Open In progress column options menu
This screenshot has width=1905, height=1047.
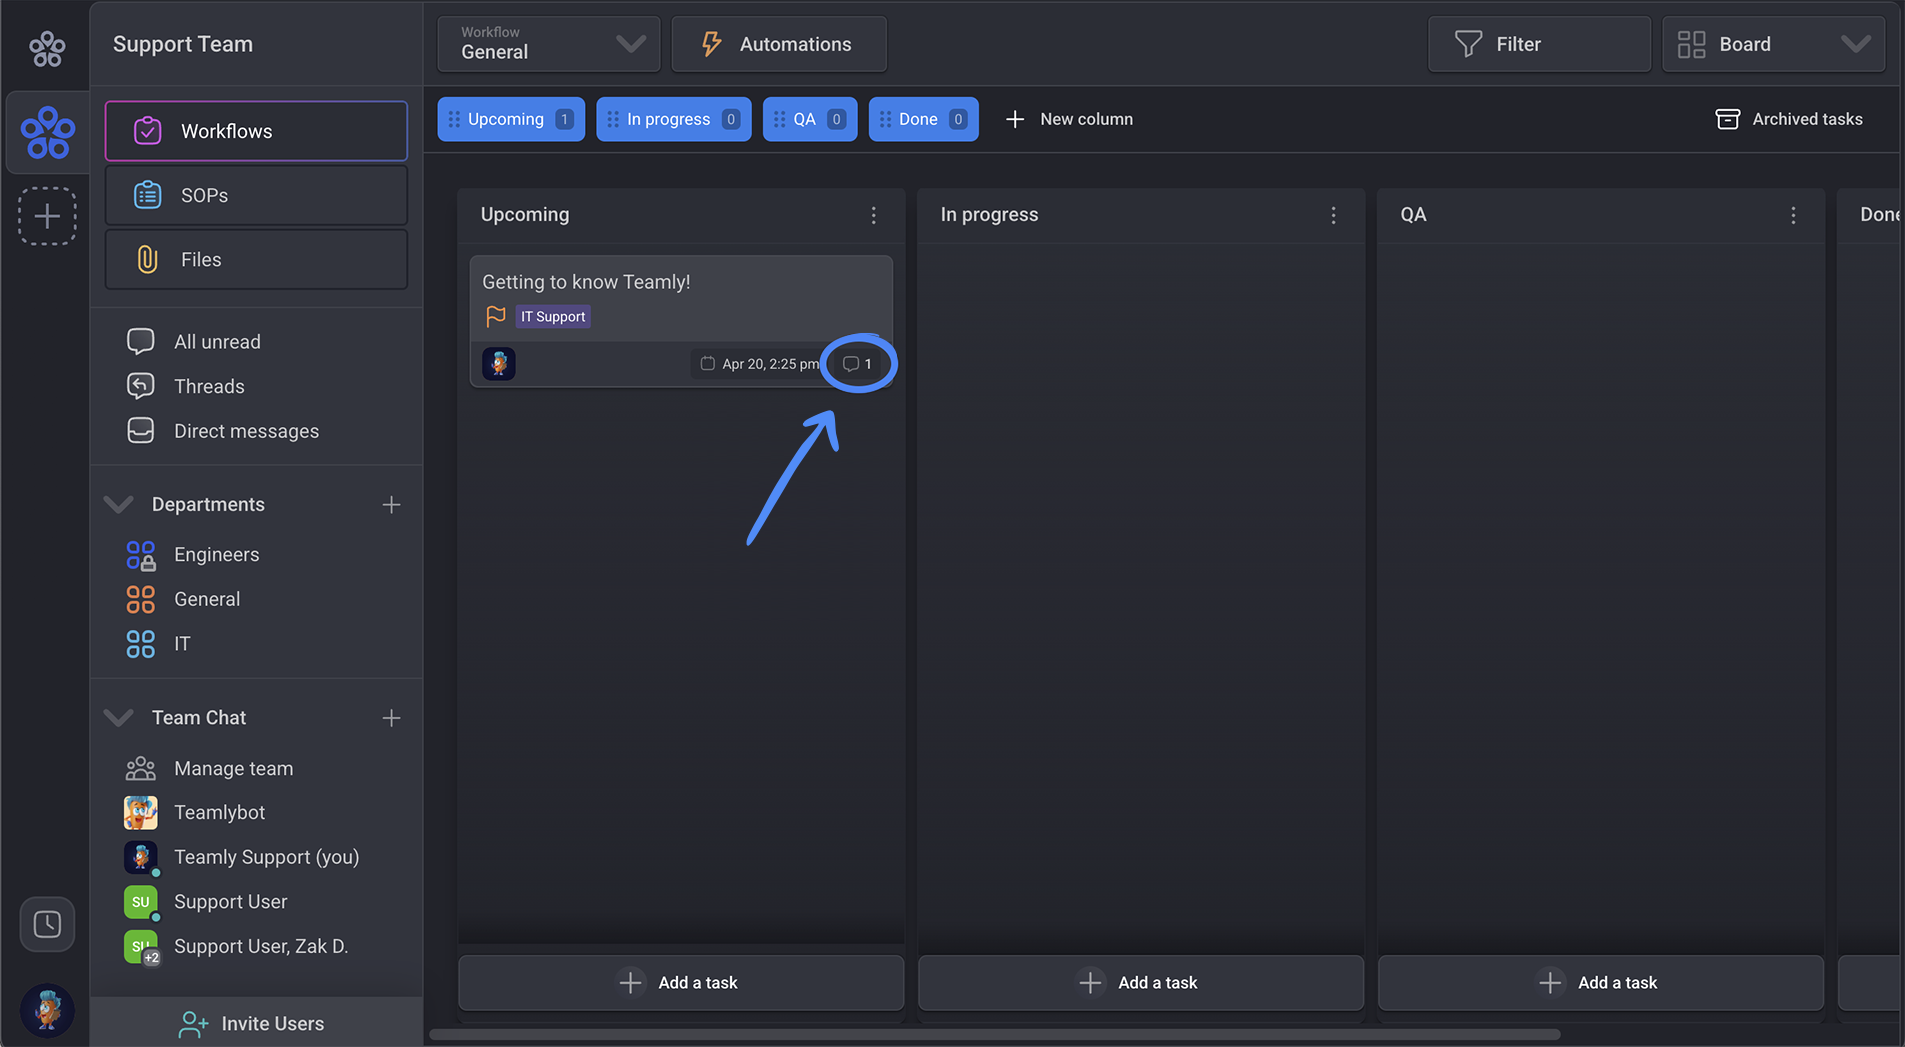pyautogui.click(x=1333, y=215)
